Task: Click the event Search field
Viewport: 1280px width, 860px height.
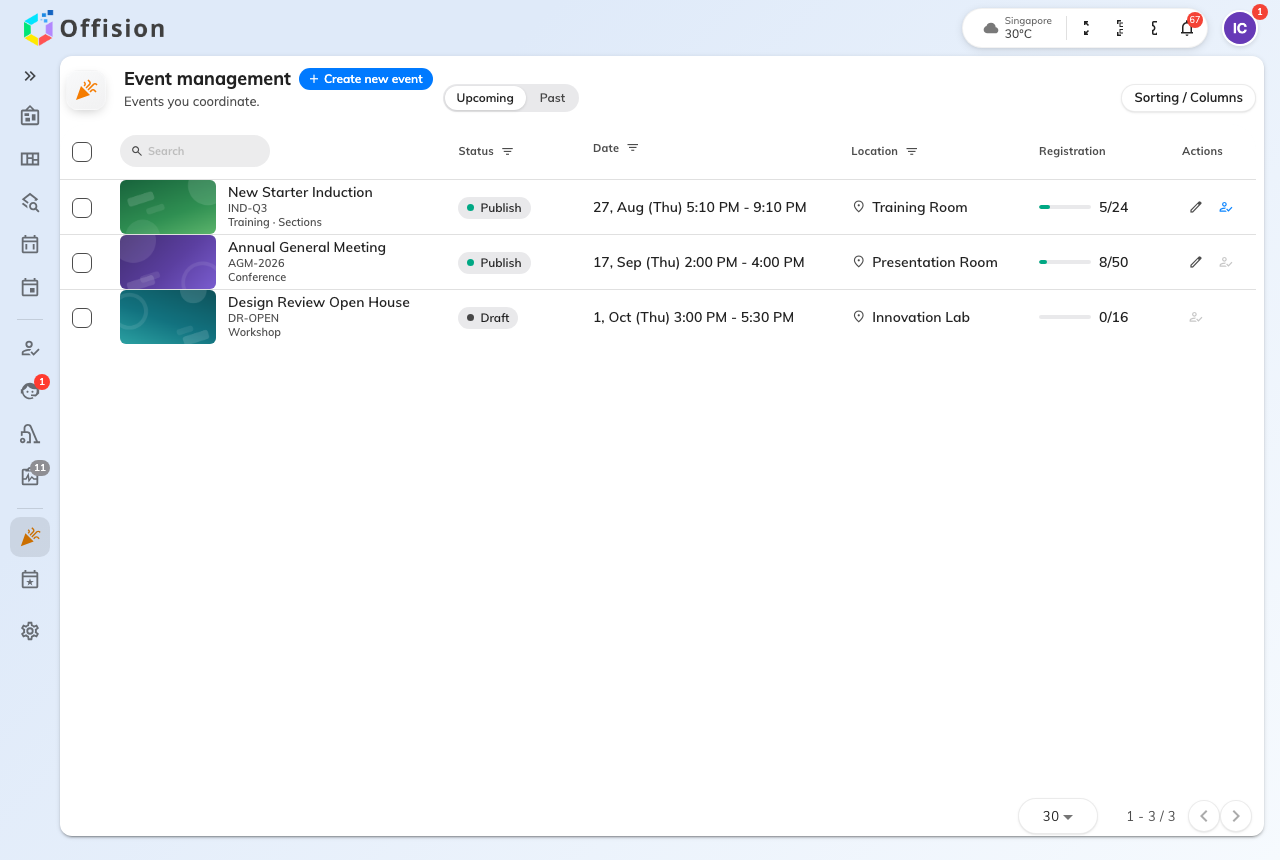Action: [x=195, y=151]
